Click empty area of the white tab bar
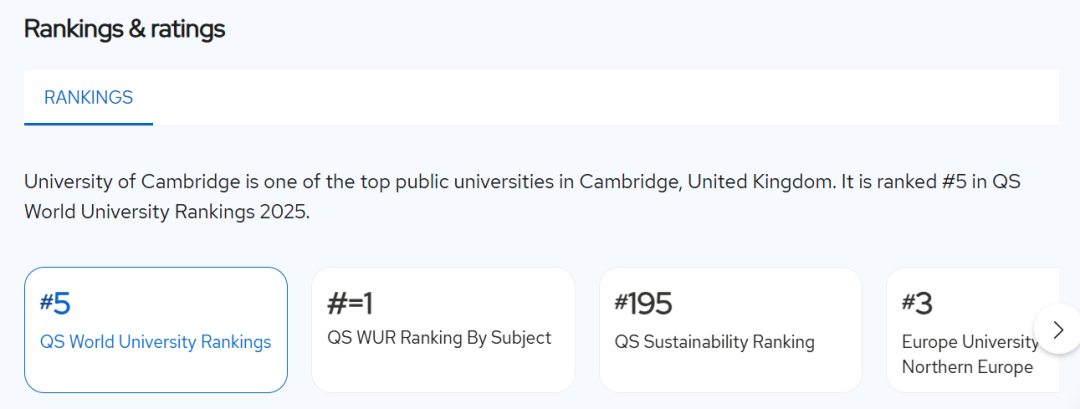 [x=606, y=98]
